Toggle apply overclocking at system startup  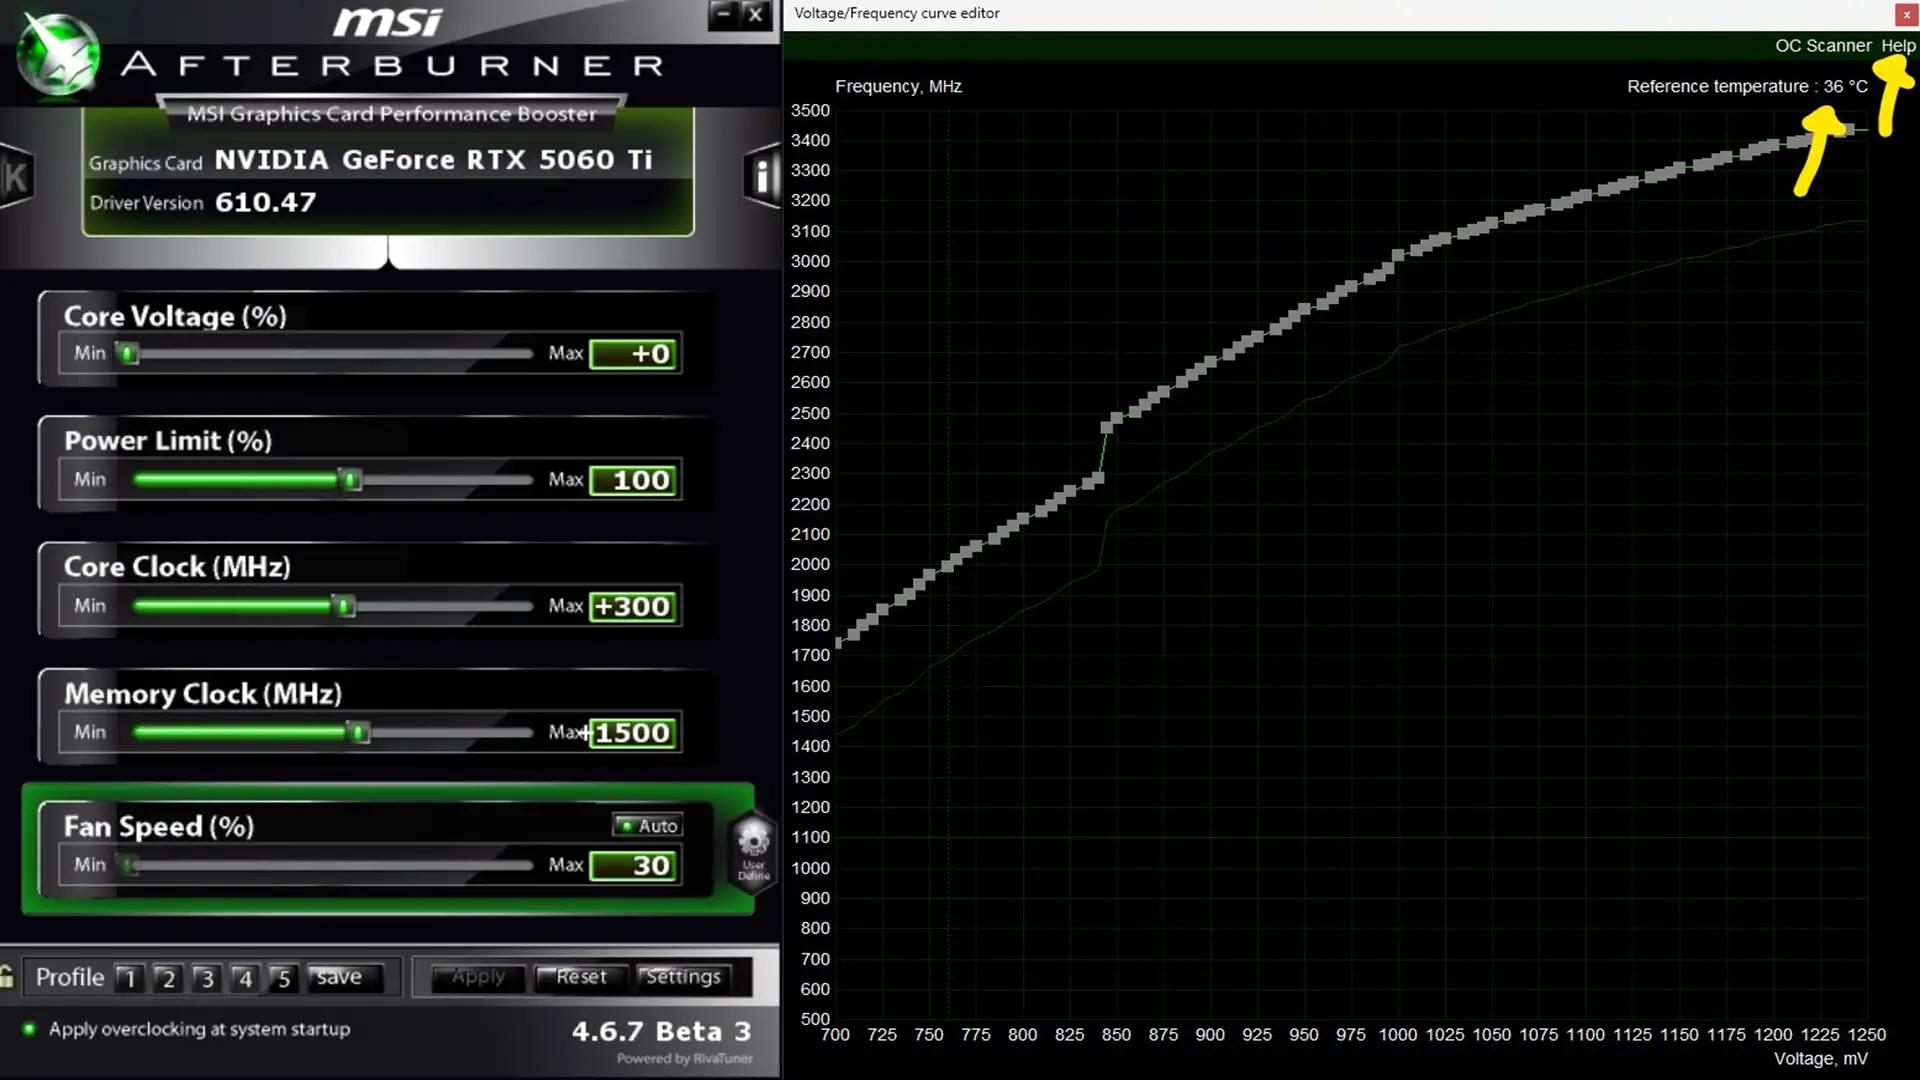pyautogui.click(x=29, y=1028)
